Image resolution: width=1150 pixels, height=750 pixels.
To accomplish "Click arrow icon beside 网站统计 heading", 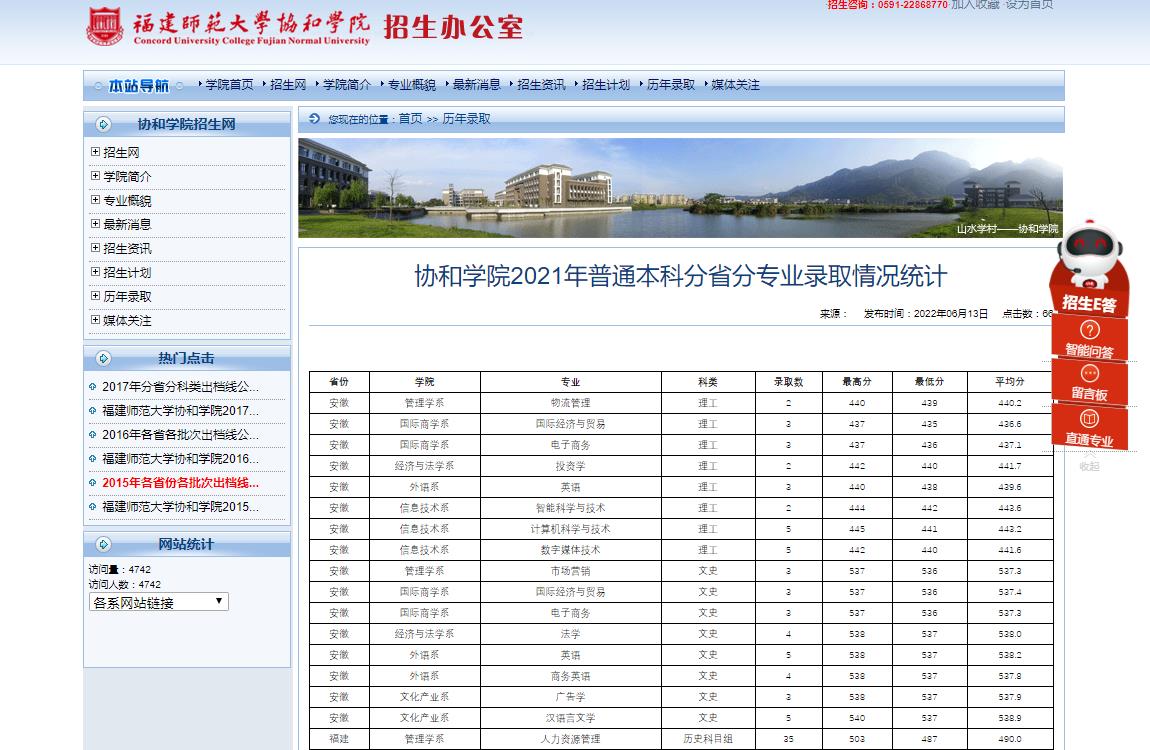I will click(103, 544).
